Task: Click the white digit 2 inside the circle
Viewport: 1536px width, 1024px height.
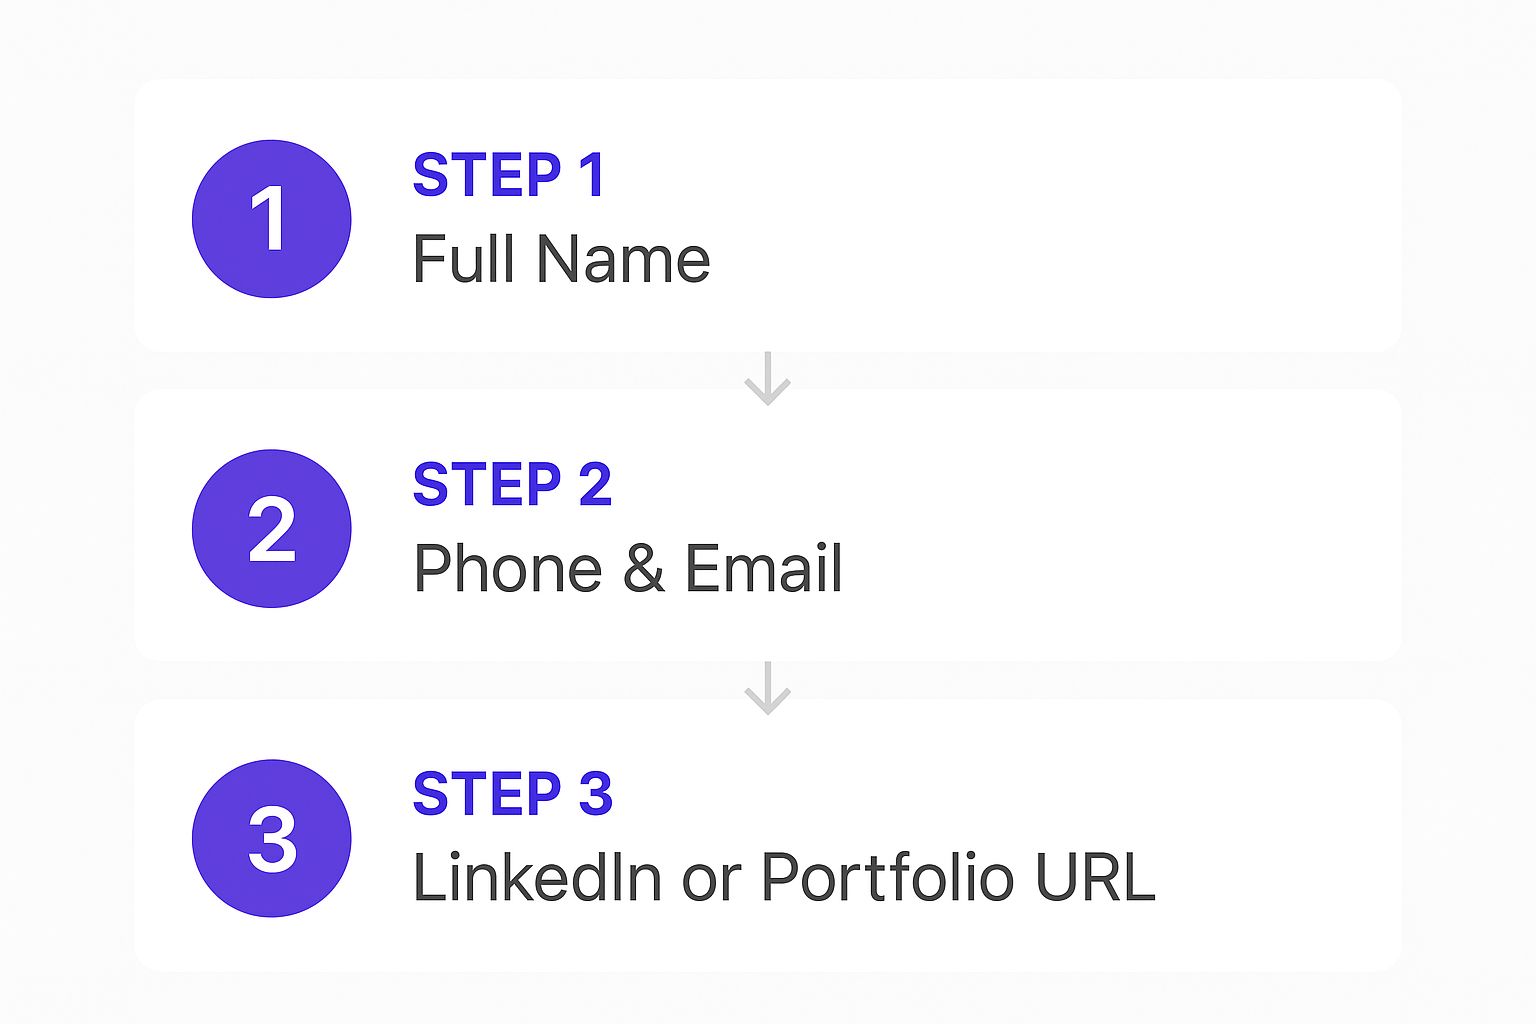Action: point(272,529)
